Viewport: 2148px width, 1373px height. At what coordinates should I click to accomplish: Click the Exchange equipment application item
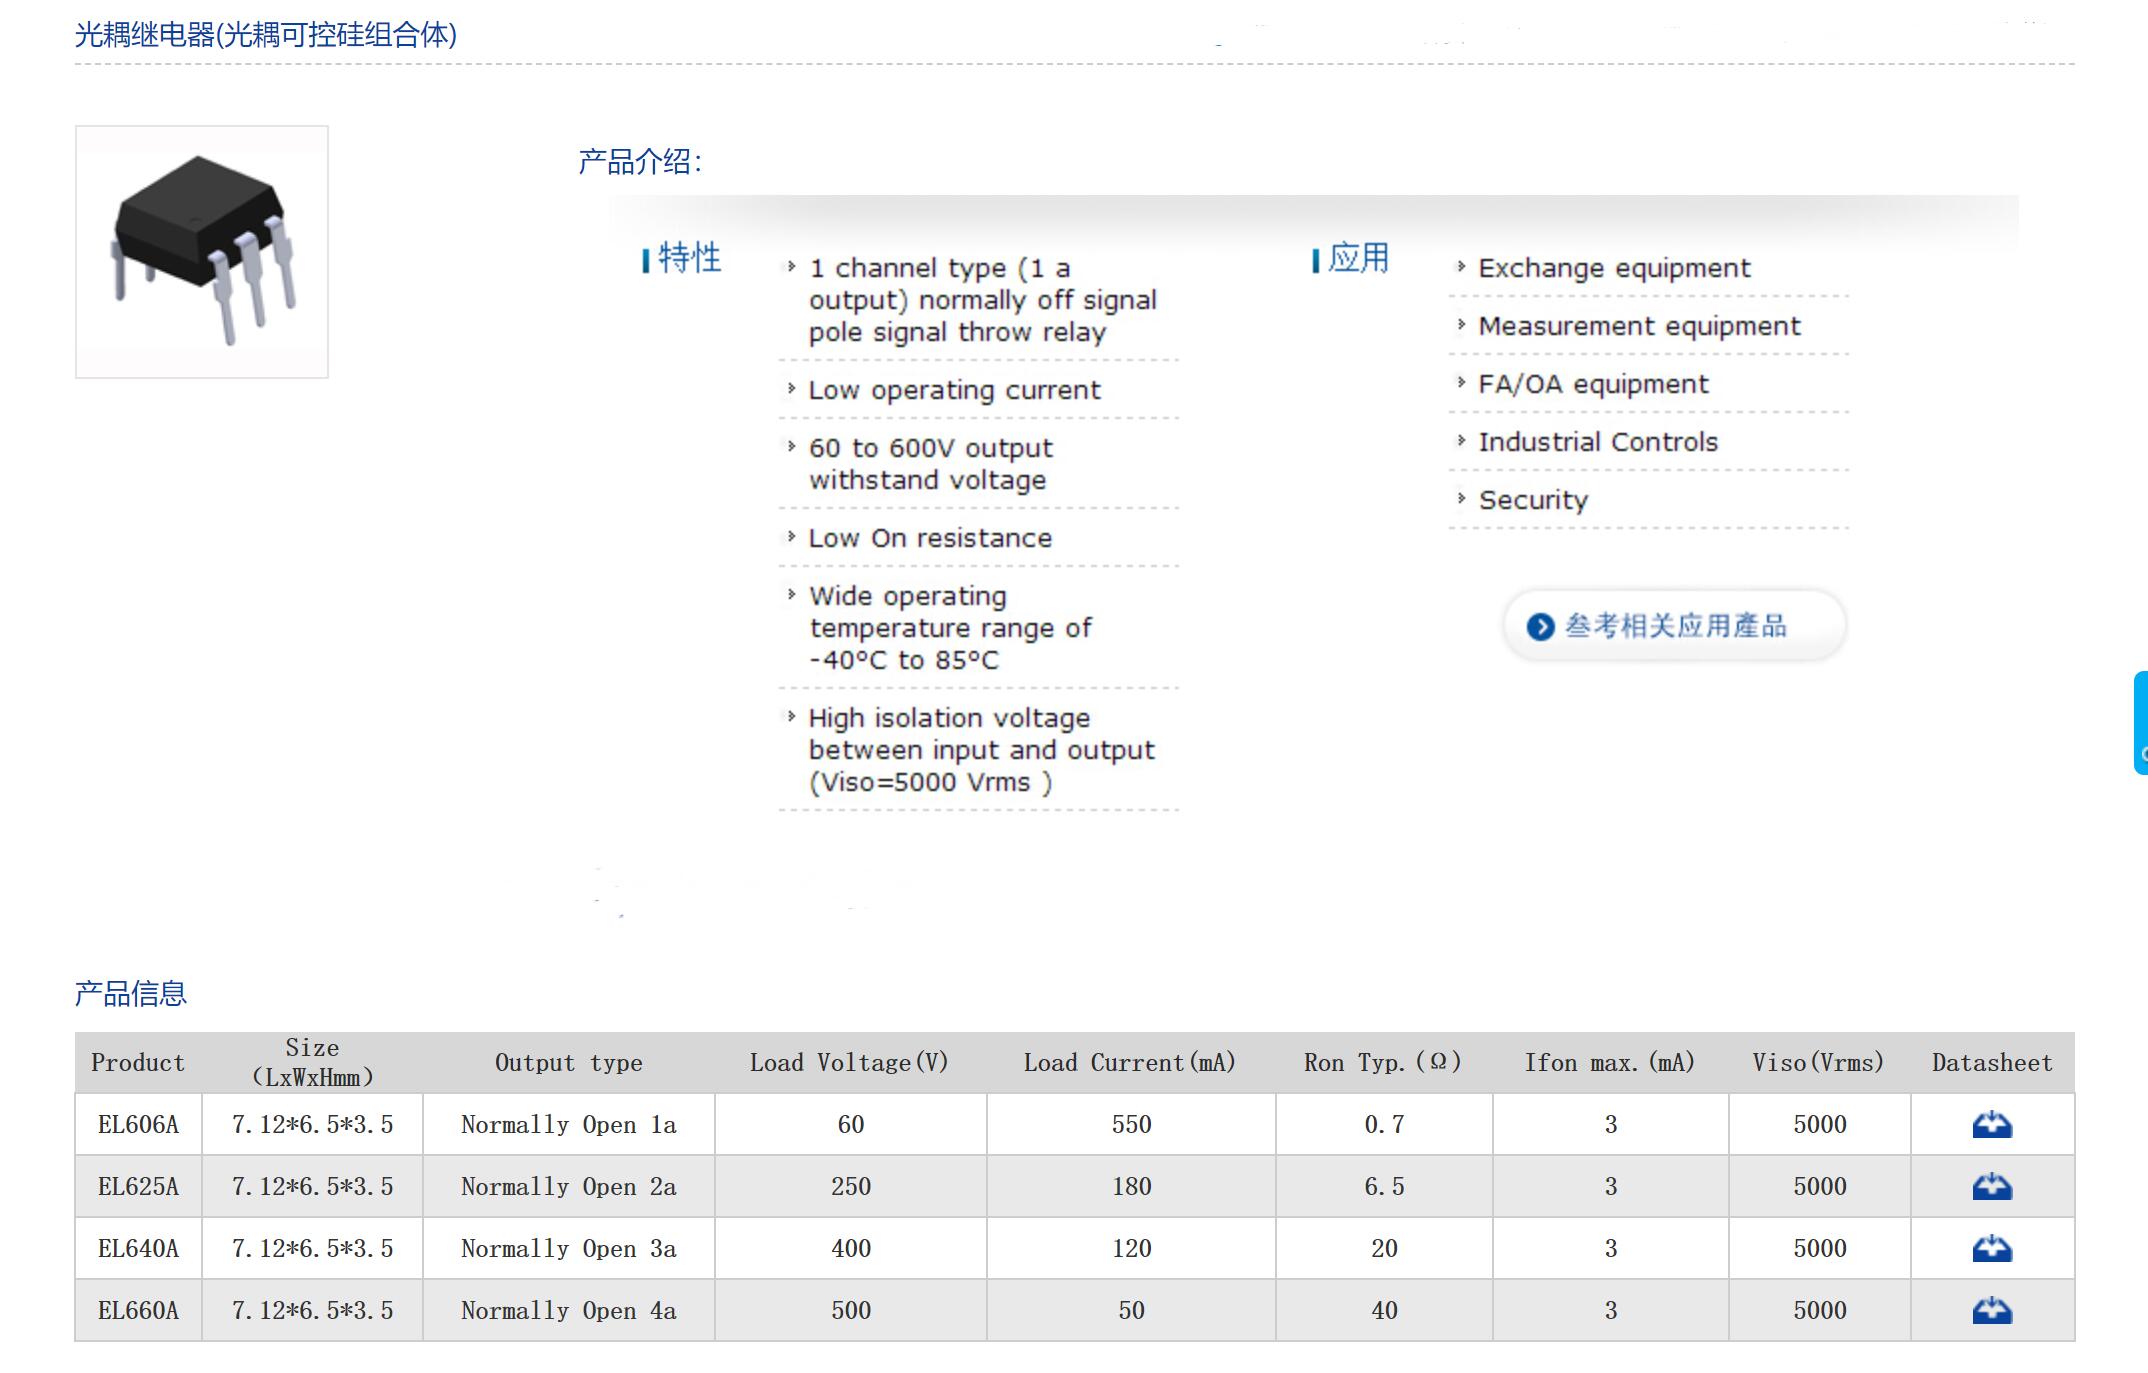[1614, 268]
